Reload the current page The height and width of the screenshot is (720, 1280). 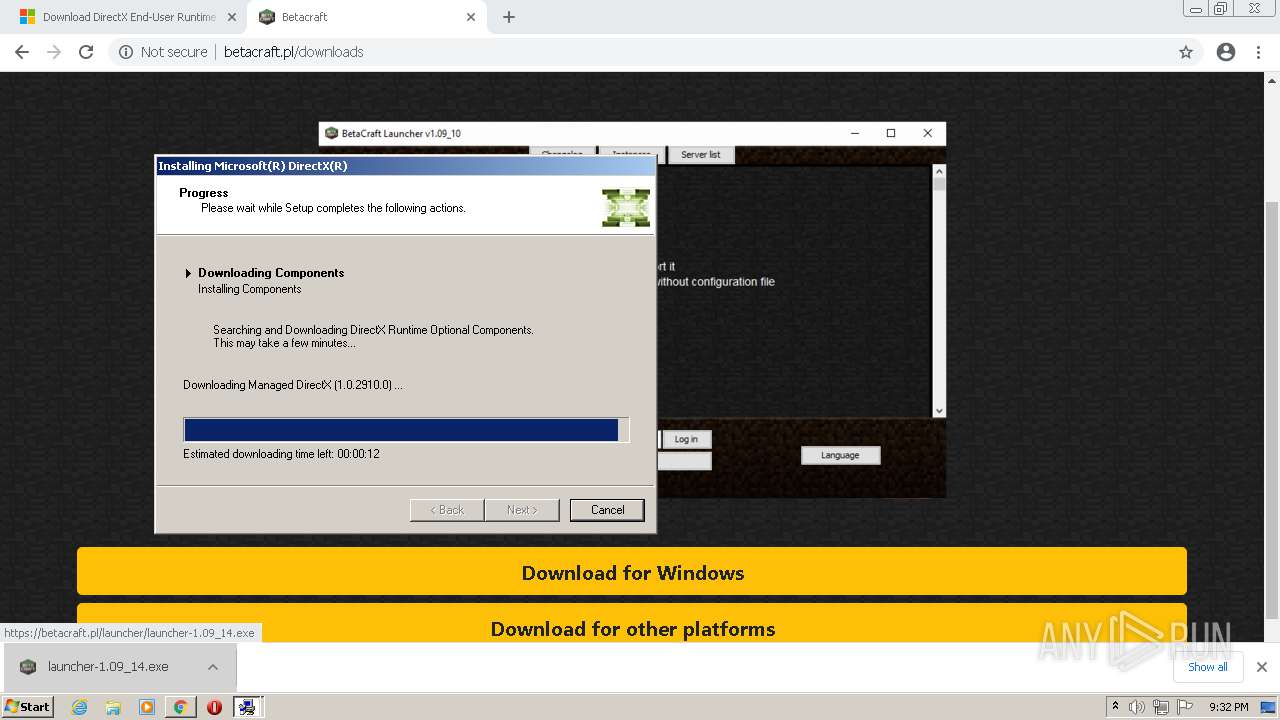(x=86, y=52)
